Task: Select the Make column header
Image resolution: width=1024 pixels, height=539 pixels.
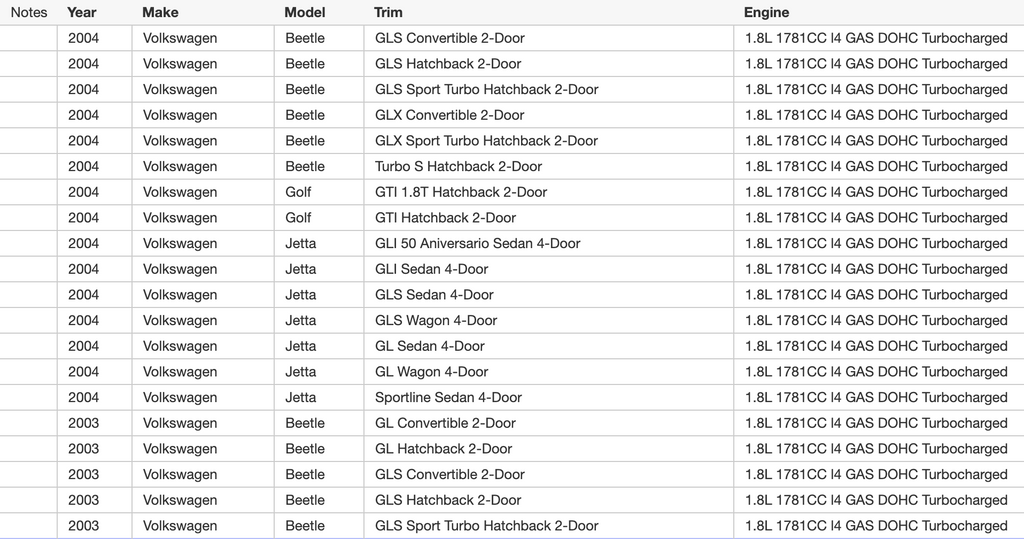Action: tap(160, 13)
